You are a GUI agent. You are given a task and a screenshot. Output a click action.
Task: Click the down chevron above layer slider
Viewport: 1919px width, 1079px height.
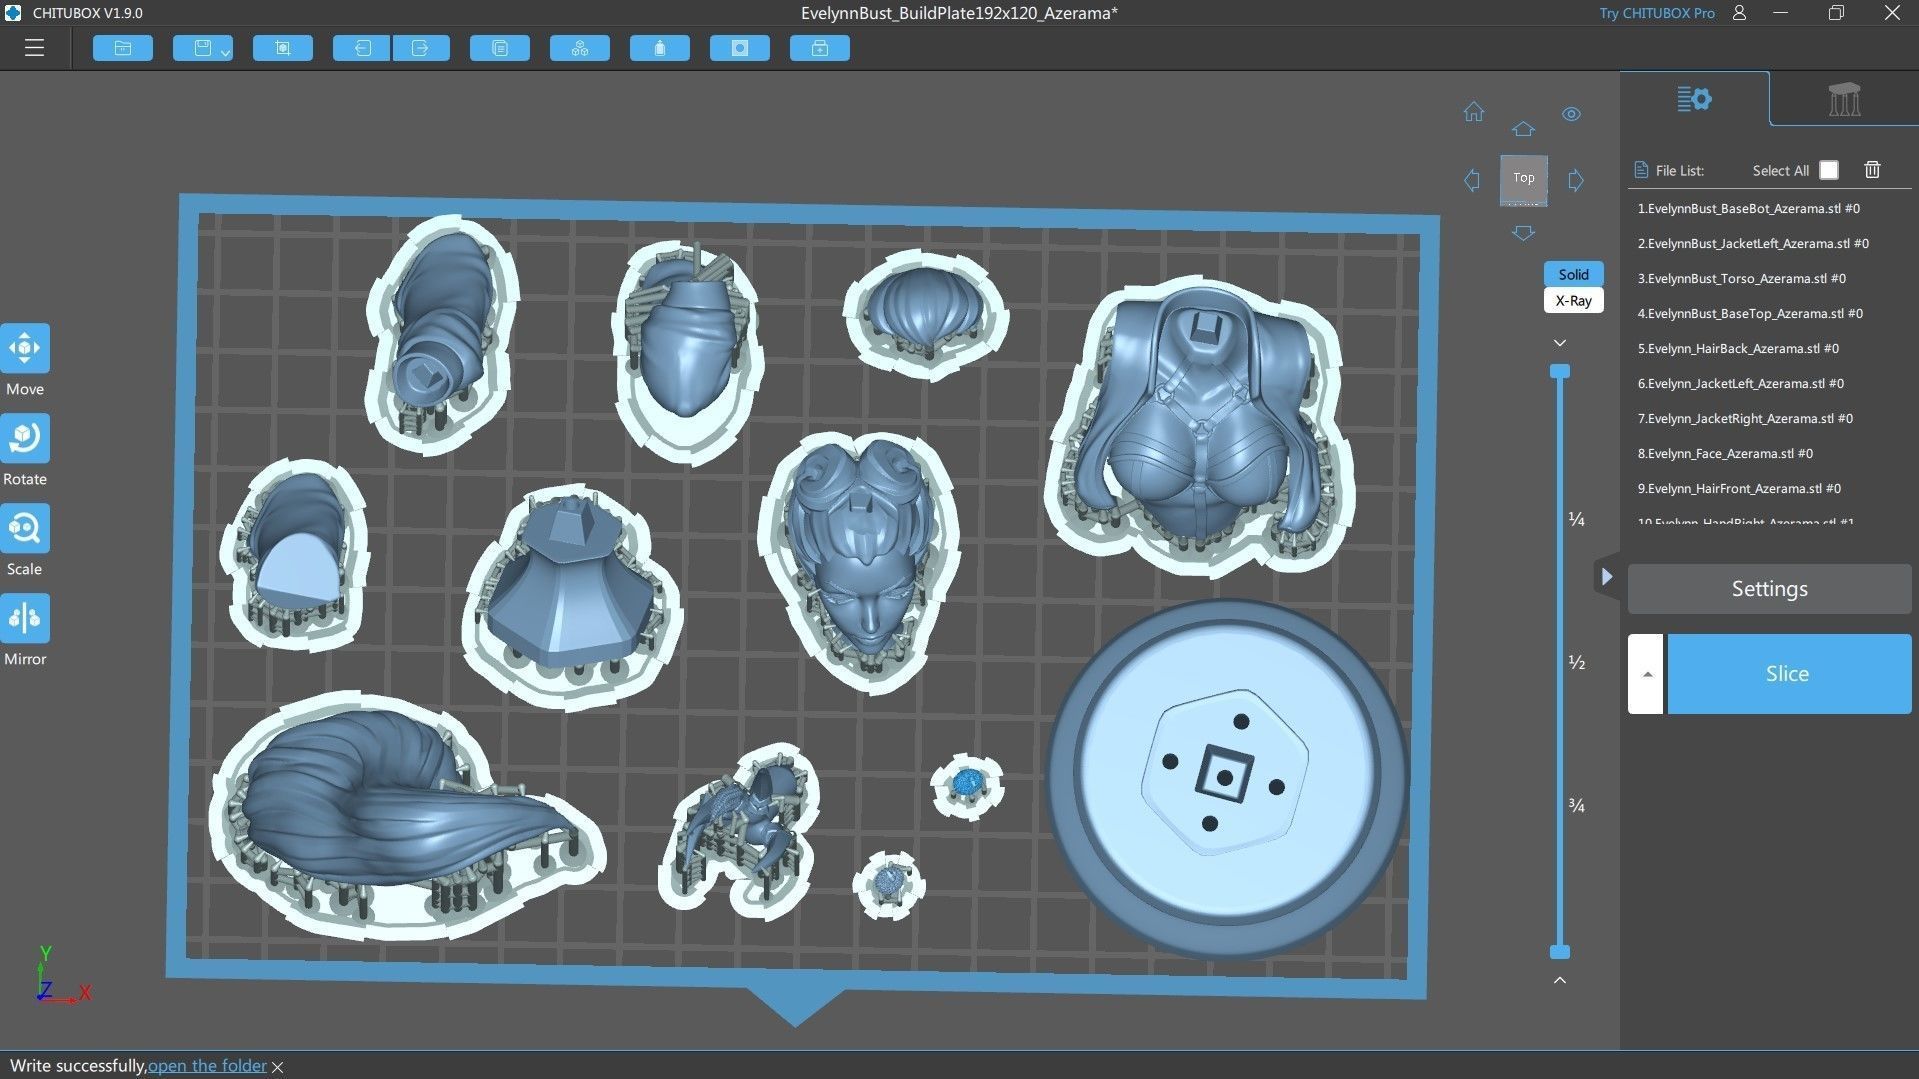click(x=1560, y=343)
